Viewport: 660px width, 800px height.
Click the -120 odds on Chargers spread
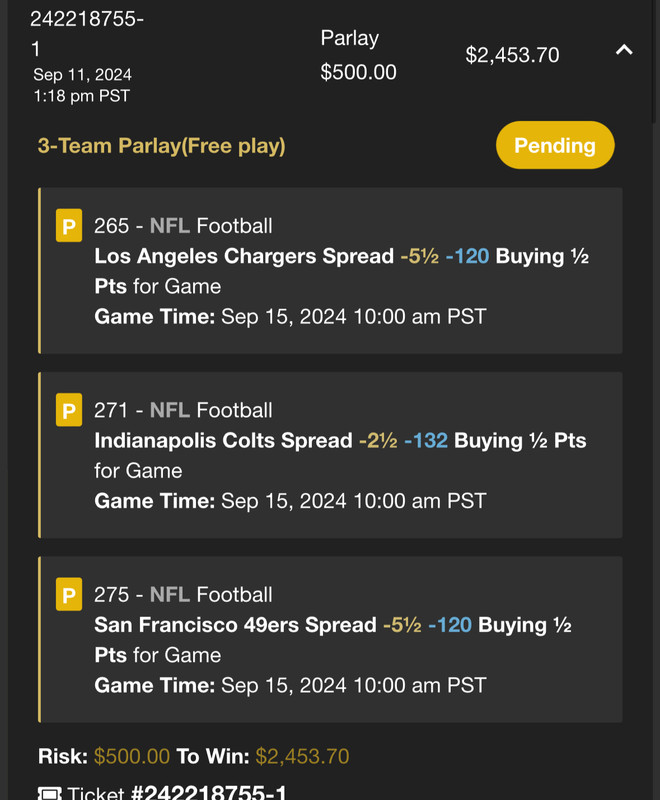coord(467,256)
